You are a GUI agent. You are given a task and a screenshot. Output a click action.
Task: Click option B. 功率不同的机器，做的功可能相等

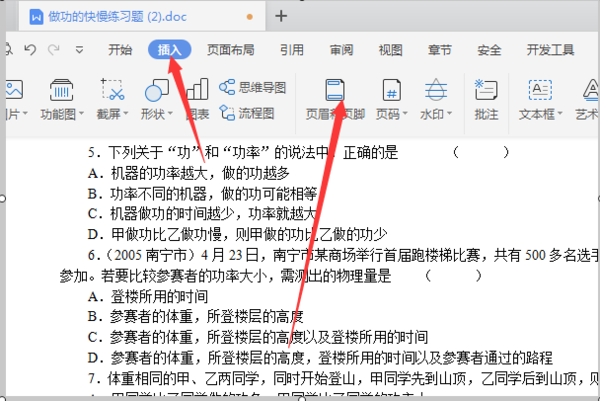click(x=202, y=194)
